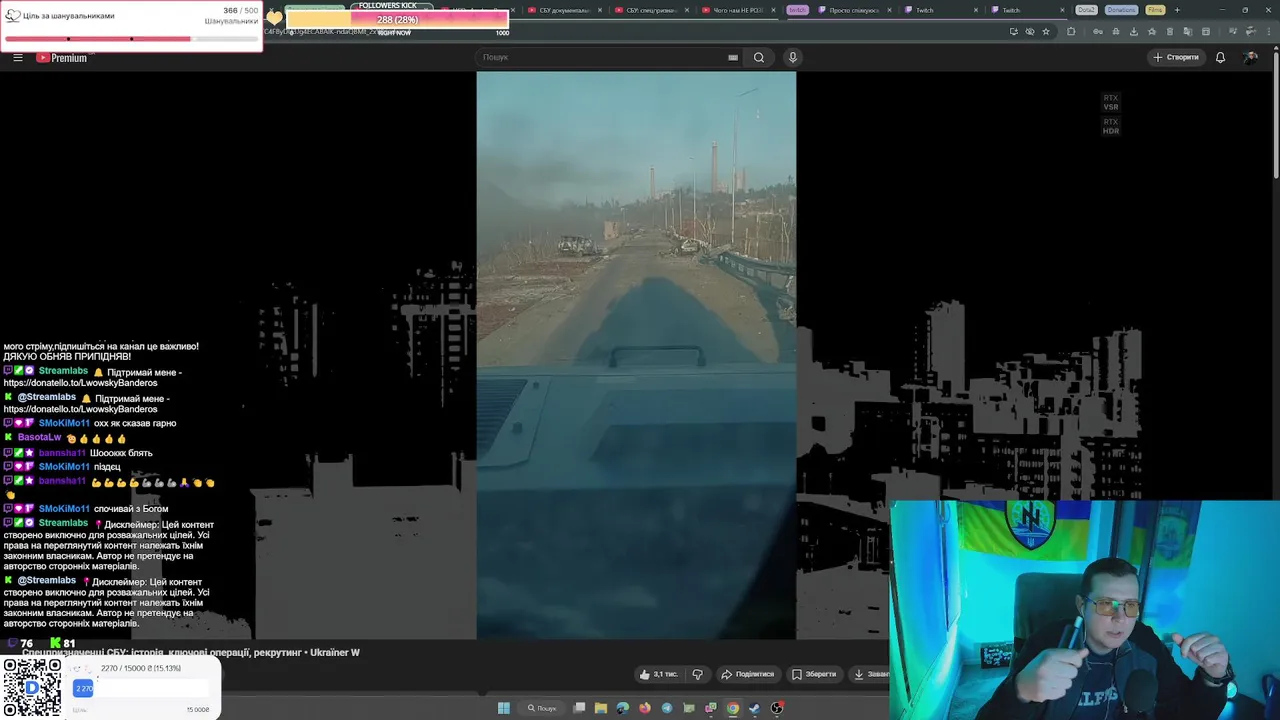Screen dimensions: 1280x720
Task: Open the Donations tab group
Action: pos(1121,10)
